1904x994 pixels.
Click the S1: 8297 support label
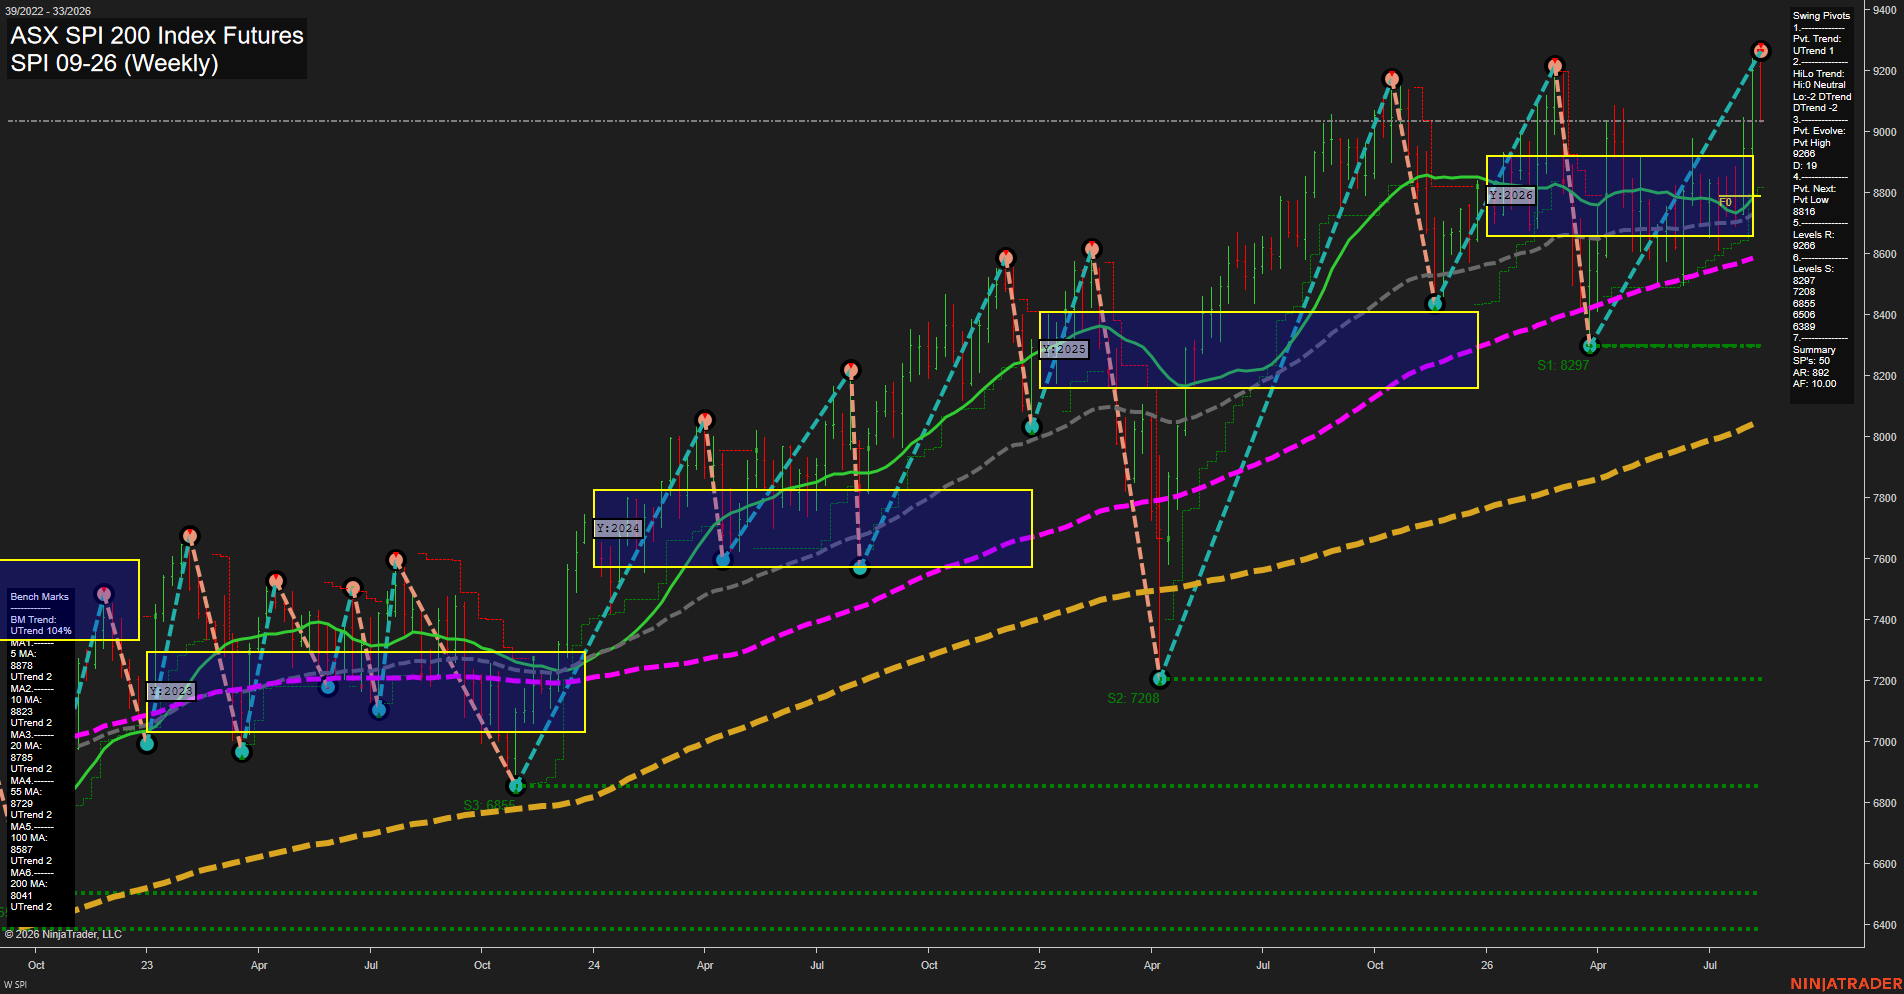1563,365
